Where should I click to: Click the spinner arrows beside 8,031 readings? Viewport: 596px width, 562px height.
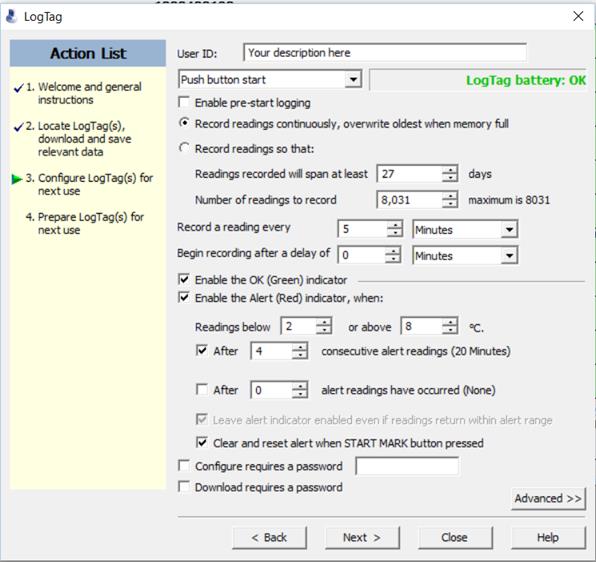[450, 199]
